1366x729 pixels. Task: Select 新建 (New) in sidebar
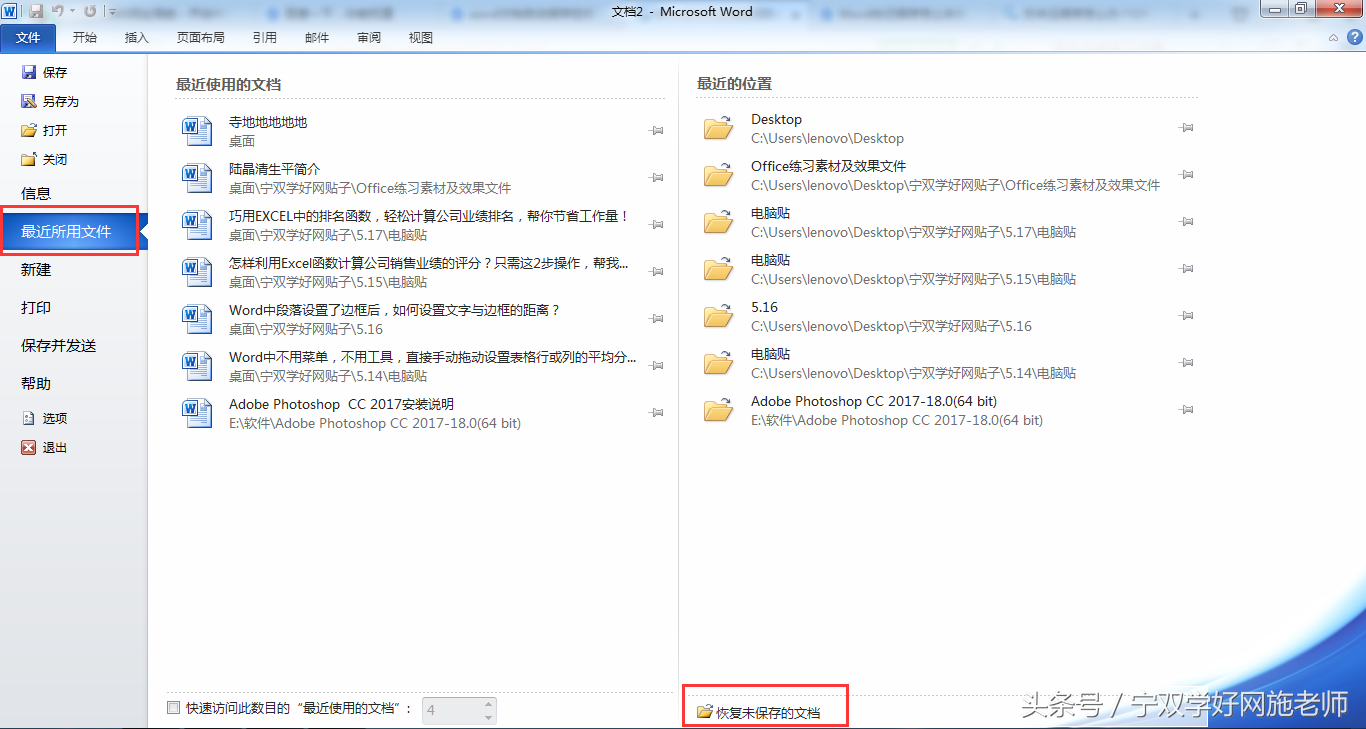[36, 269]
